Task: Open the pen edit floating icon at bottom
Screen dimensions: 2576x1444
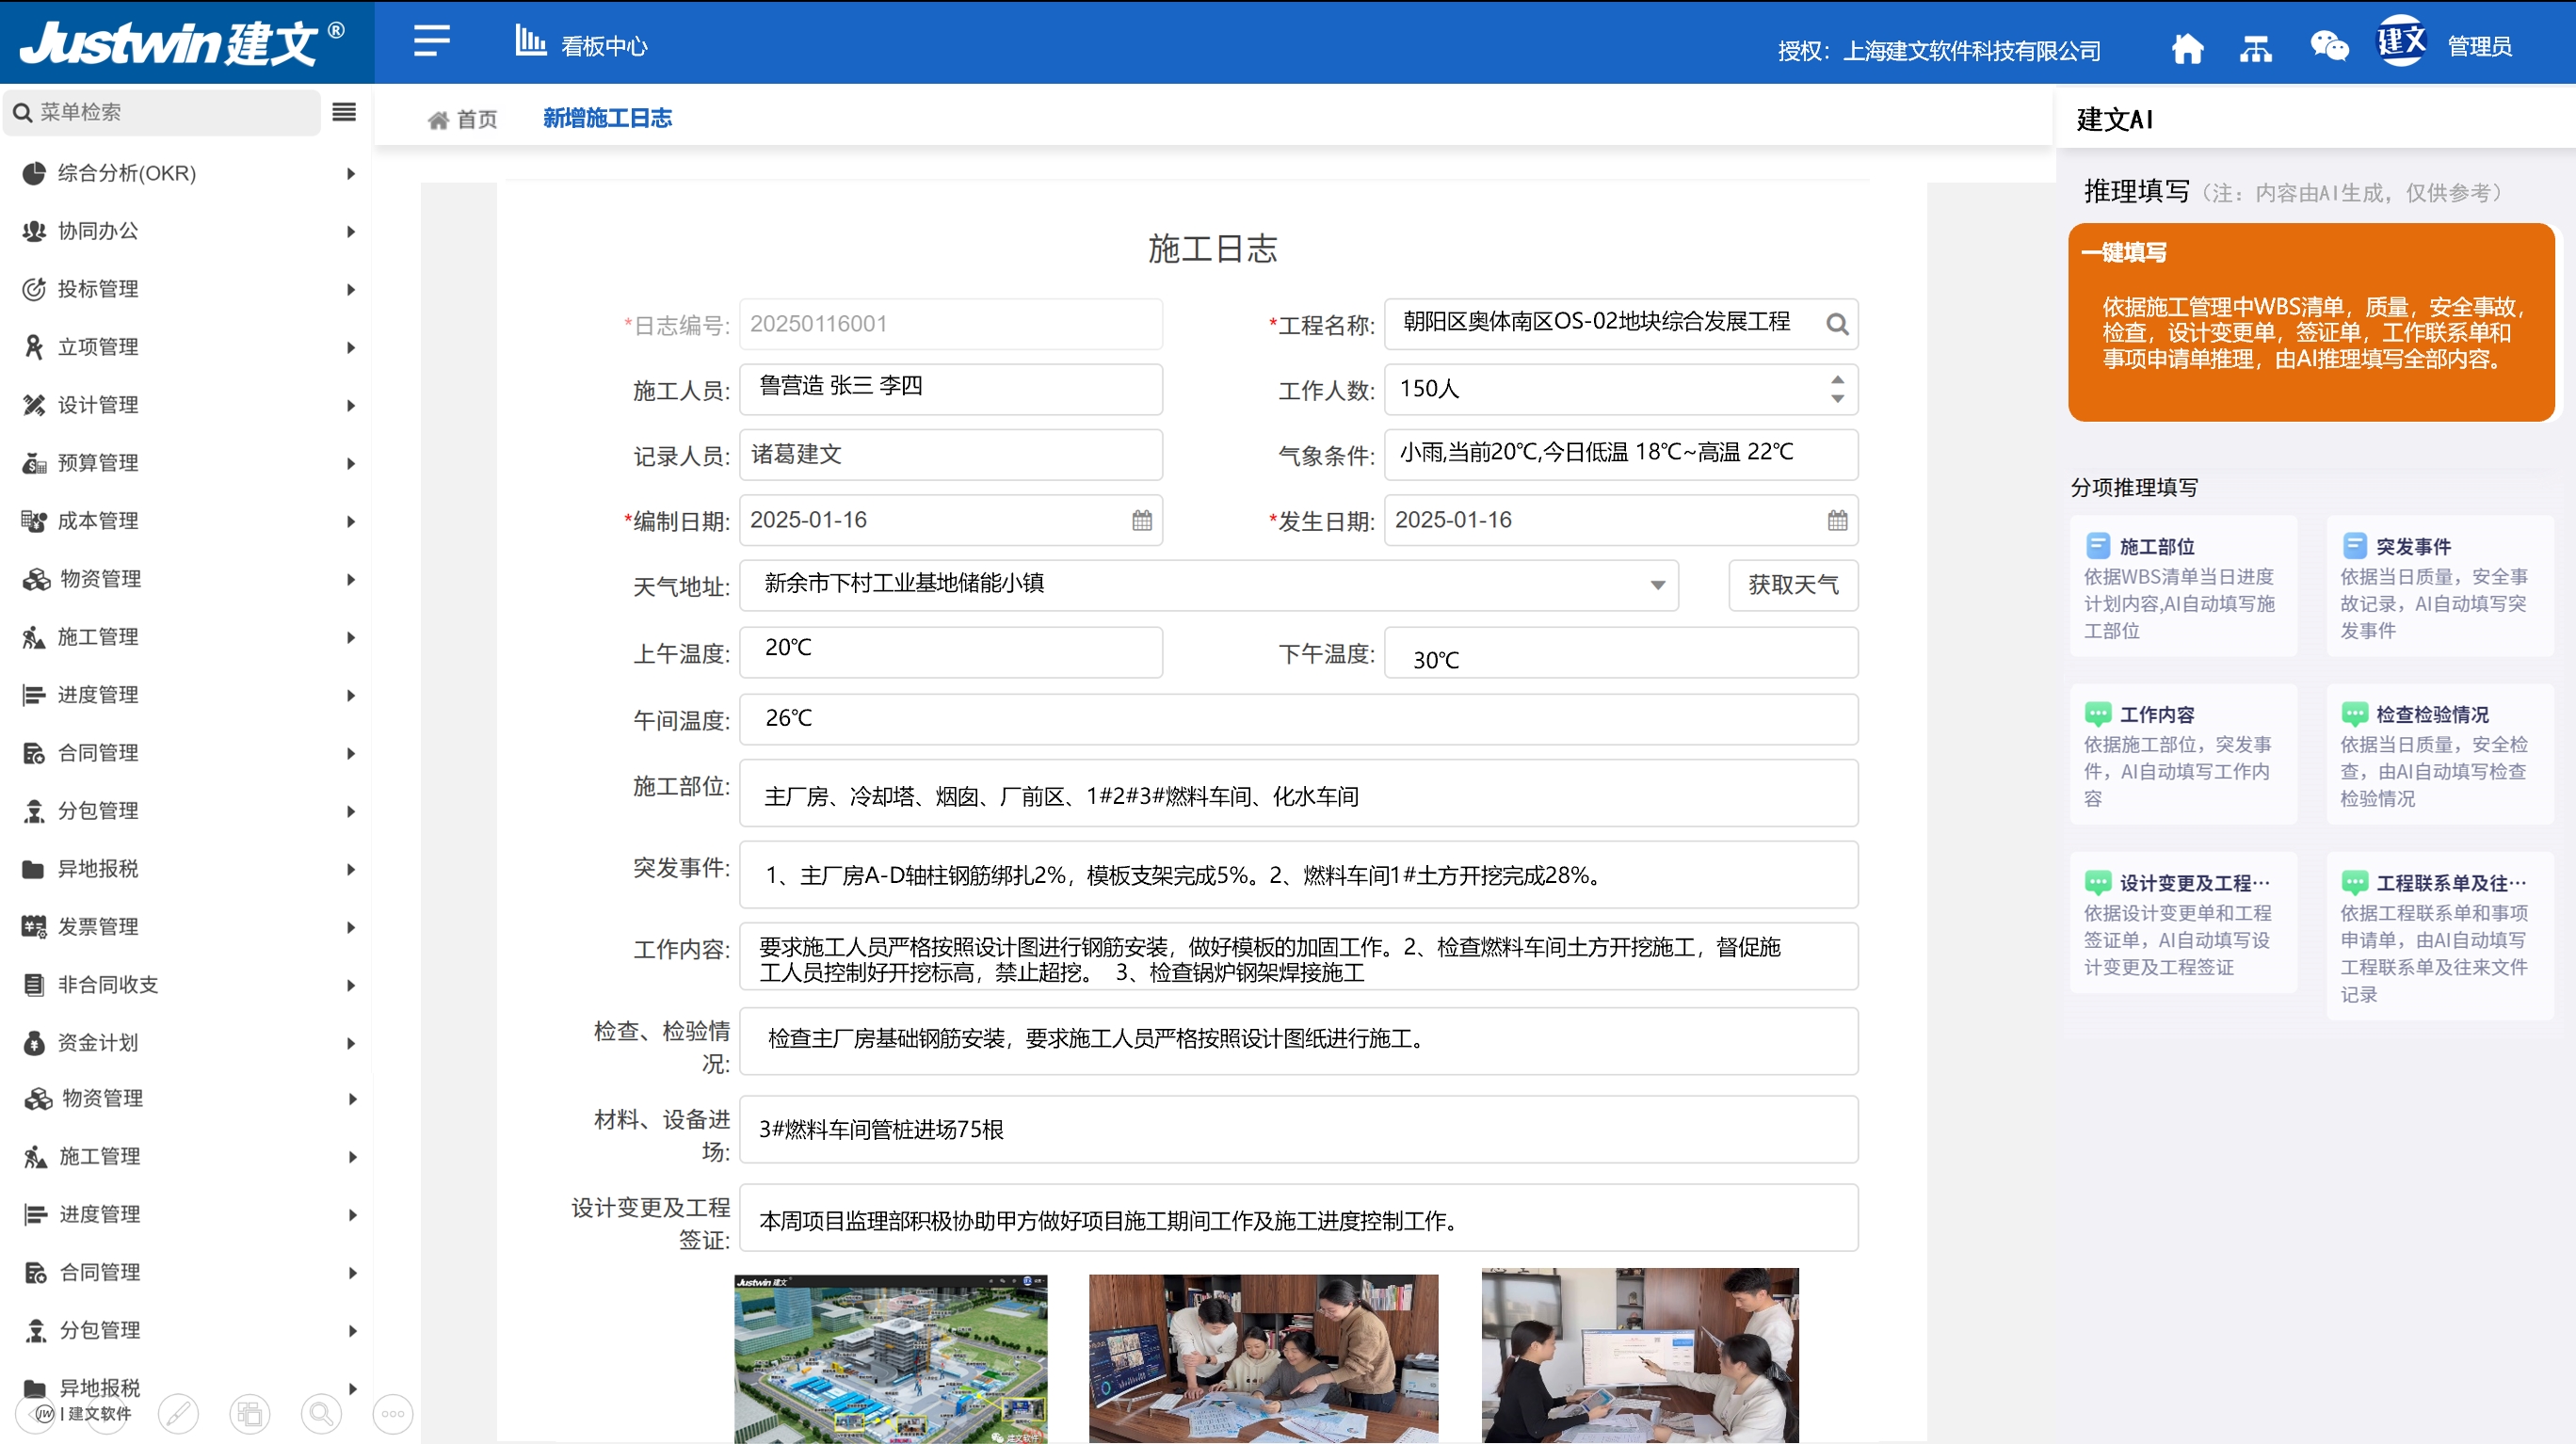Action: tap(179, 1414)
